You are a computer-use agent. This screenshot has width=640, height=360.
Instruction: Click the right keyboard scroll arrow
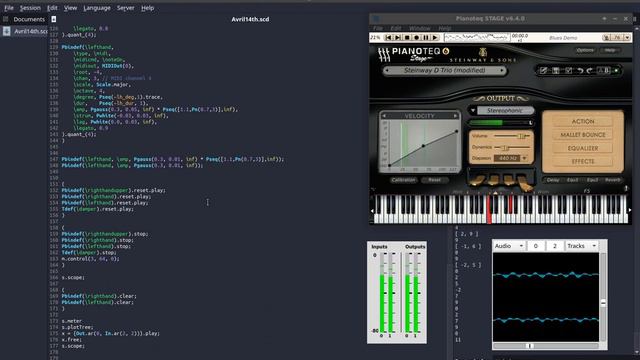pyautogui.click(x=630, y=210)
